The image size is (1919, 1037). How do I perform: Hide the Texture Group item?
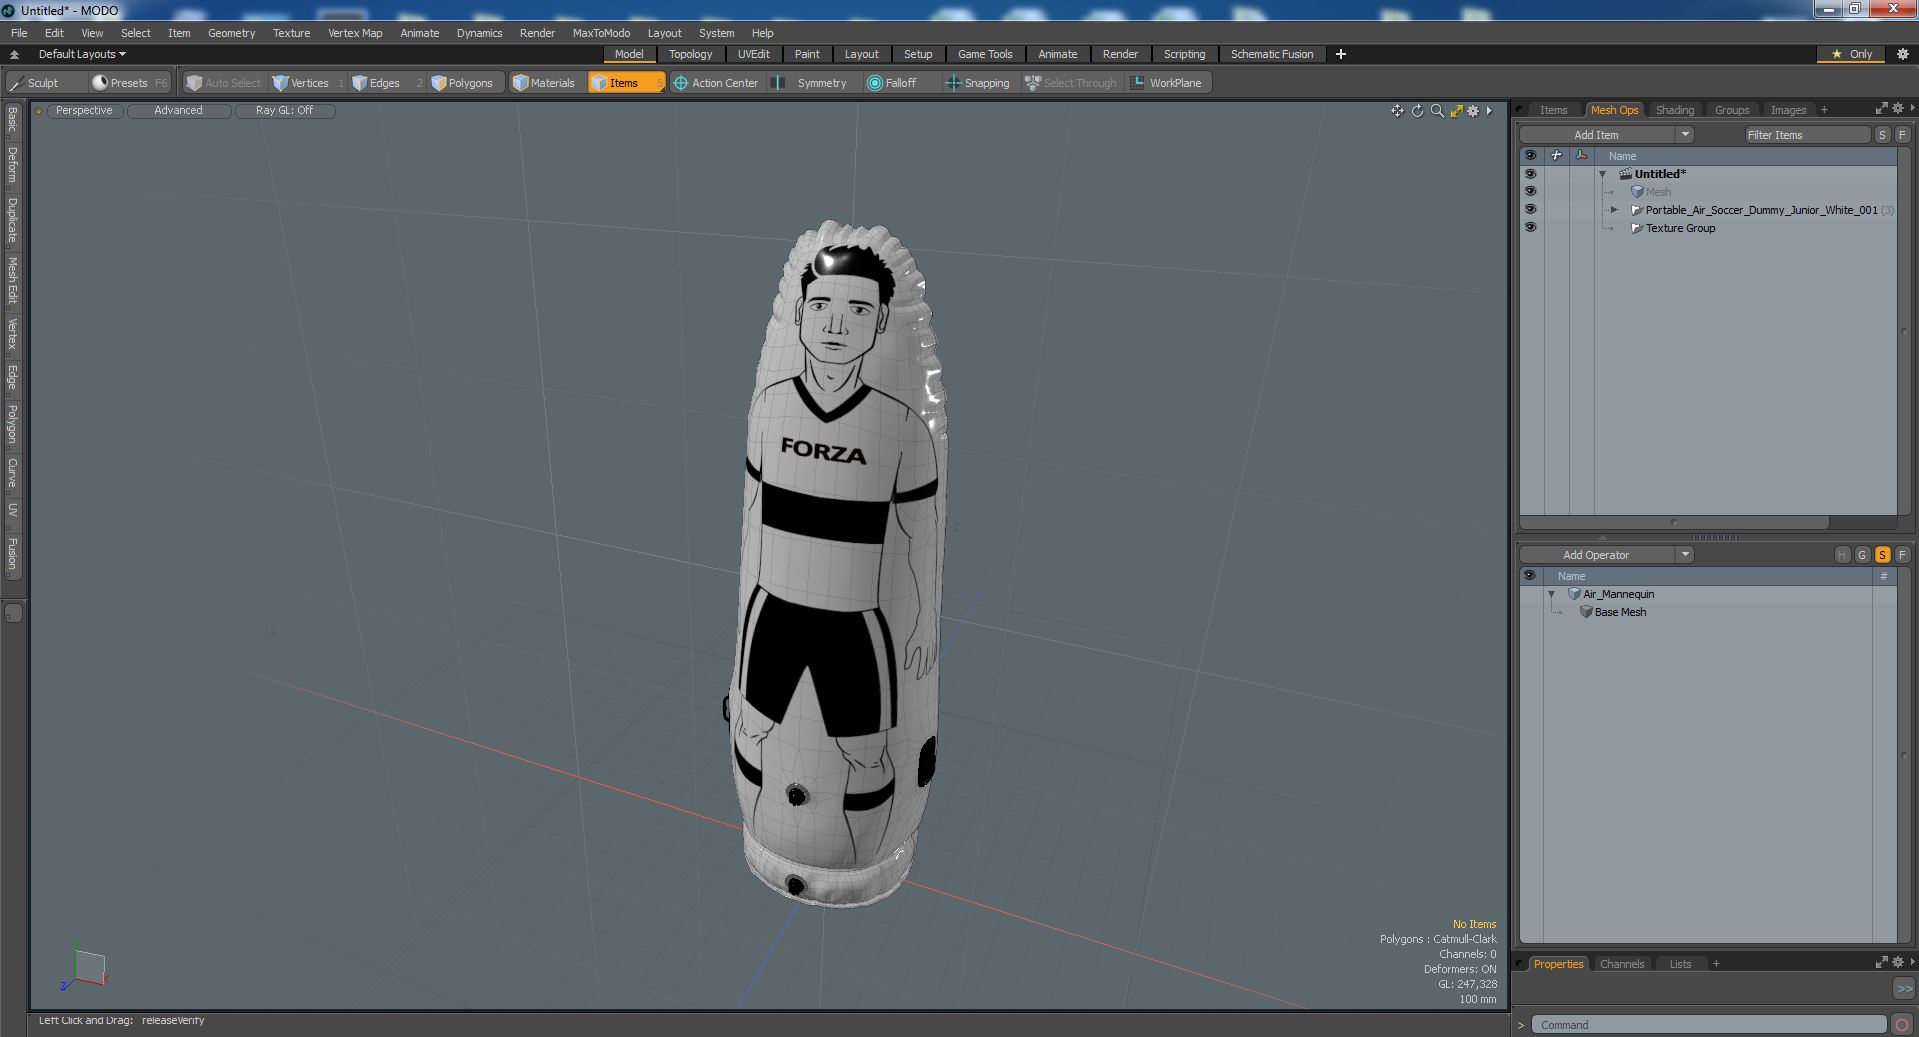1530,228
